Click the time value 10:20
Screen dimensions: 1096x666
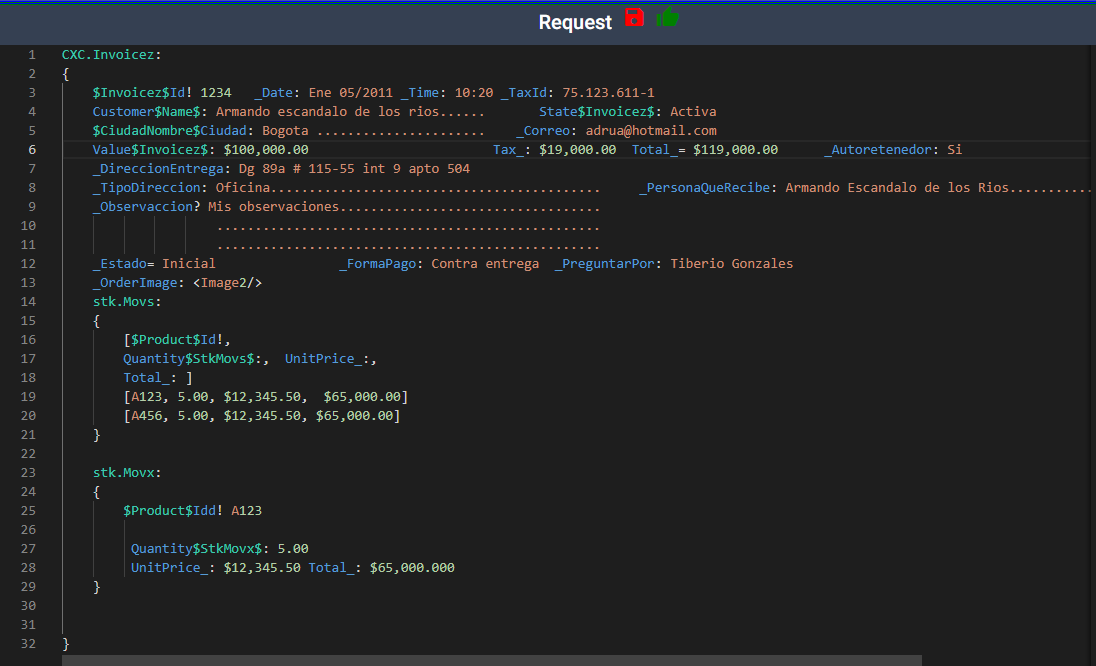[474, 93]
